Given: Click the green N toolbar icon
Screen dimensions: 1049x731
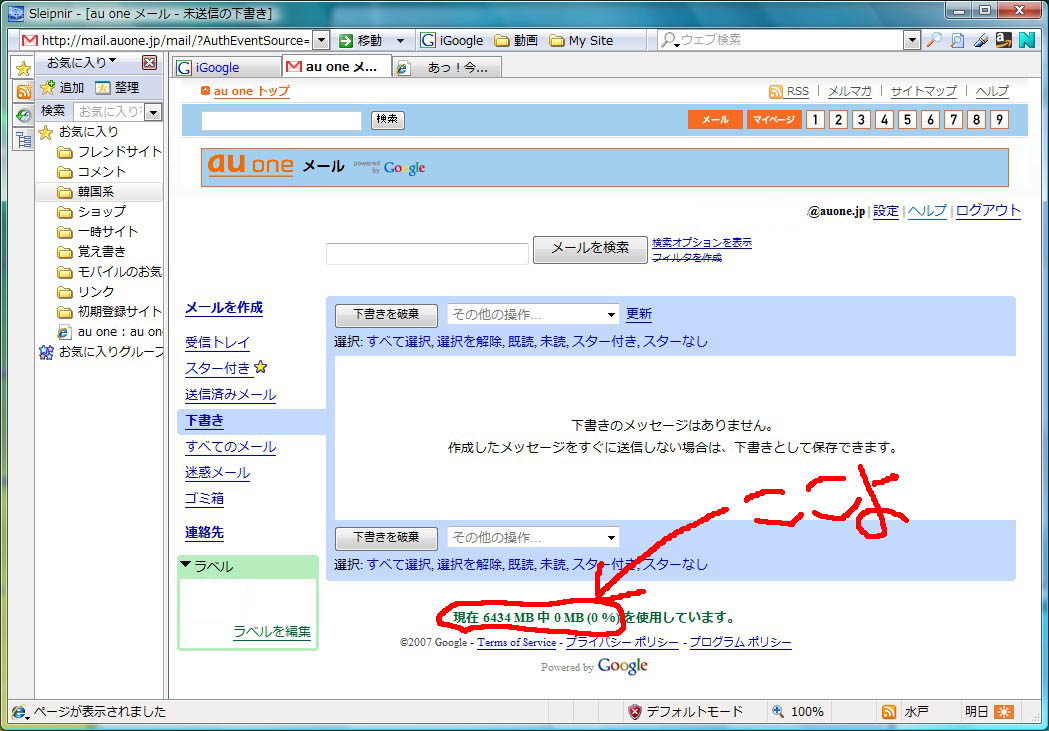Looking at the screenshot, I should tap(1026, 40).
